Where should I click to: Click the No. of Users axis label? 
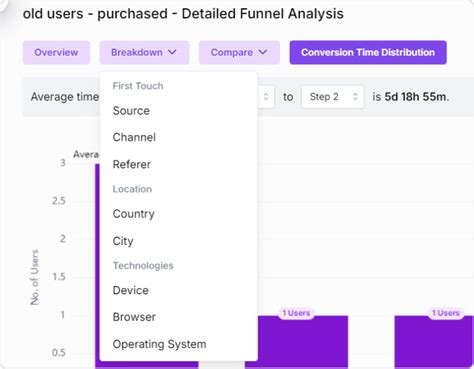(x=35, y=277)
